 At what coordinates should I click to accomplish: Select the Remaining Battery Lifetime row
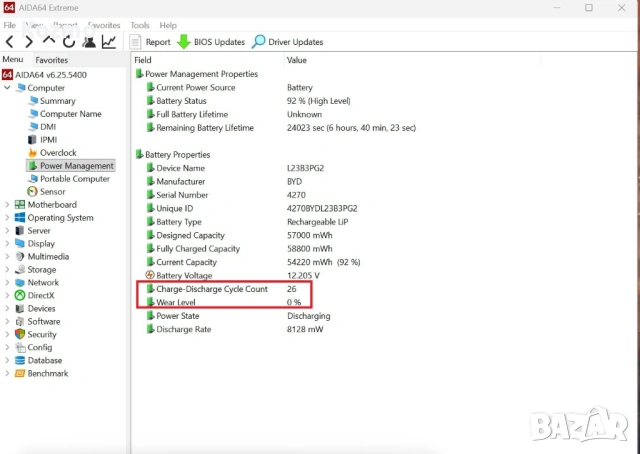281,128
